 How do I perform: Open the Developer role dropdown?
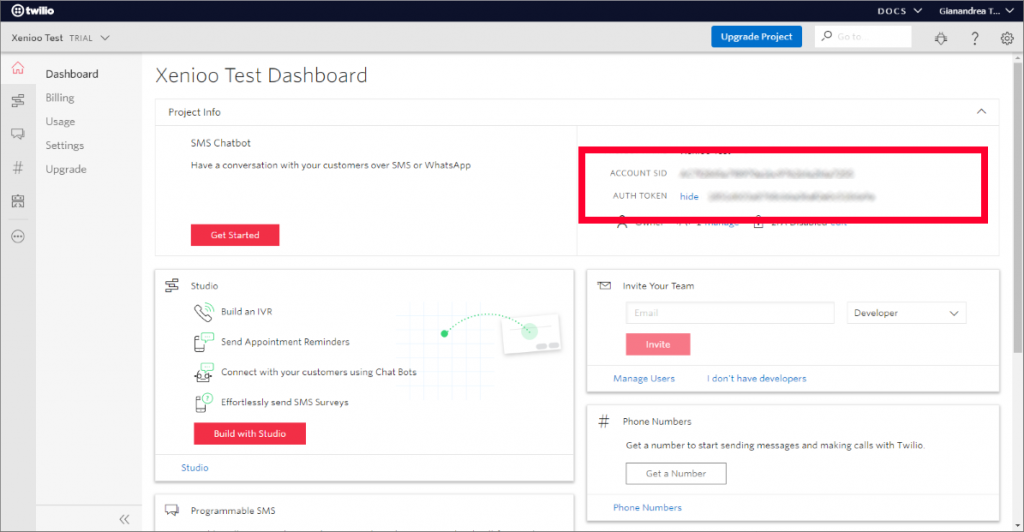pos(906,313)
